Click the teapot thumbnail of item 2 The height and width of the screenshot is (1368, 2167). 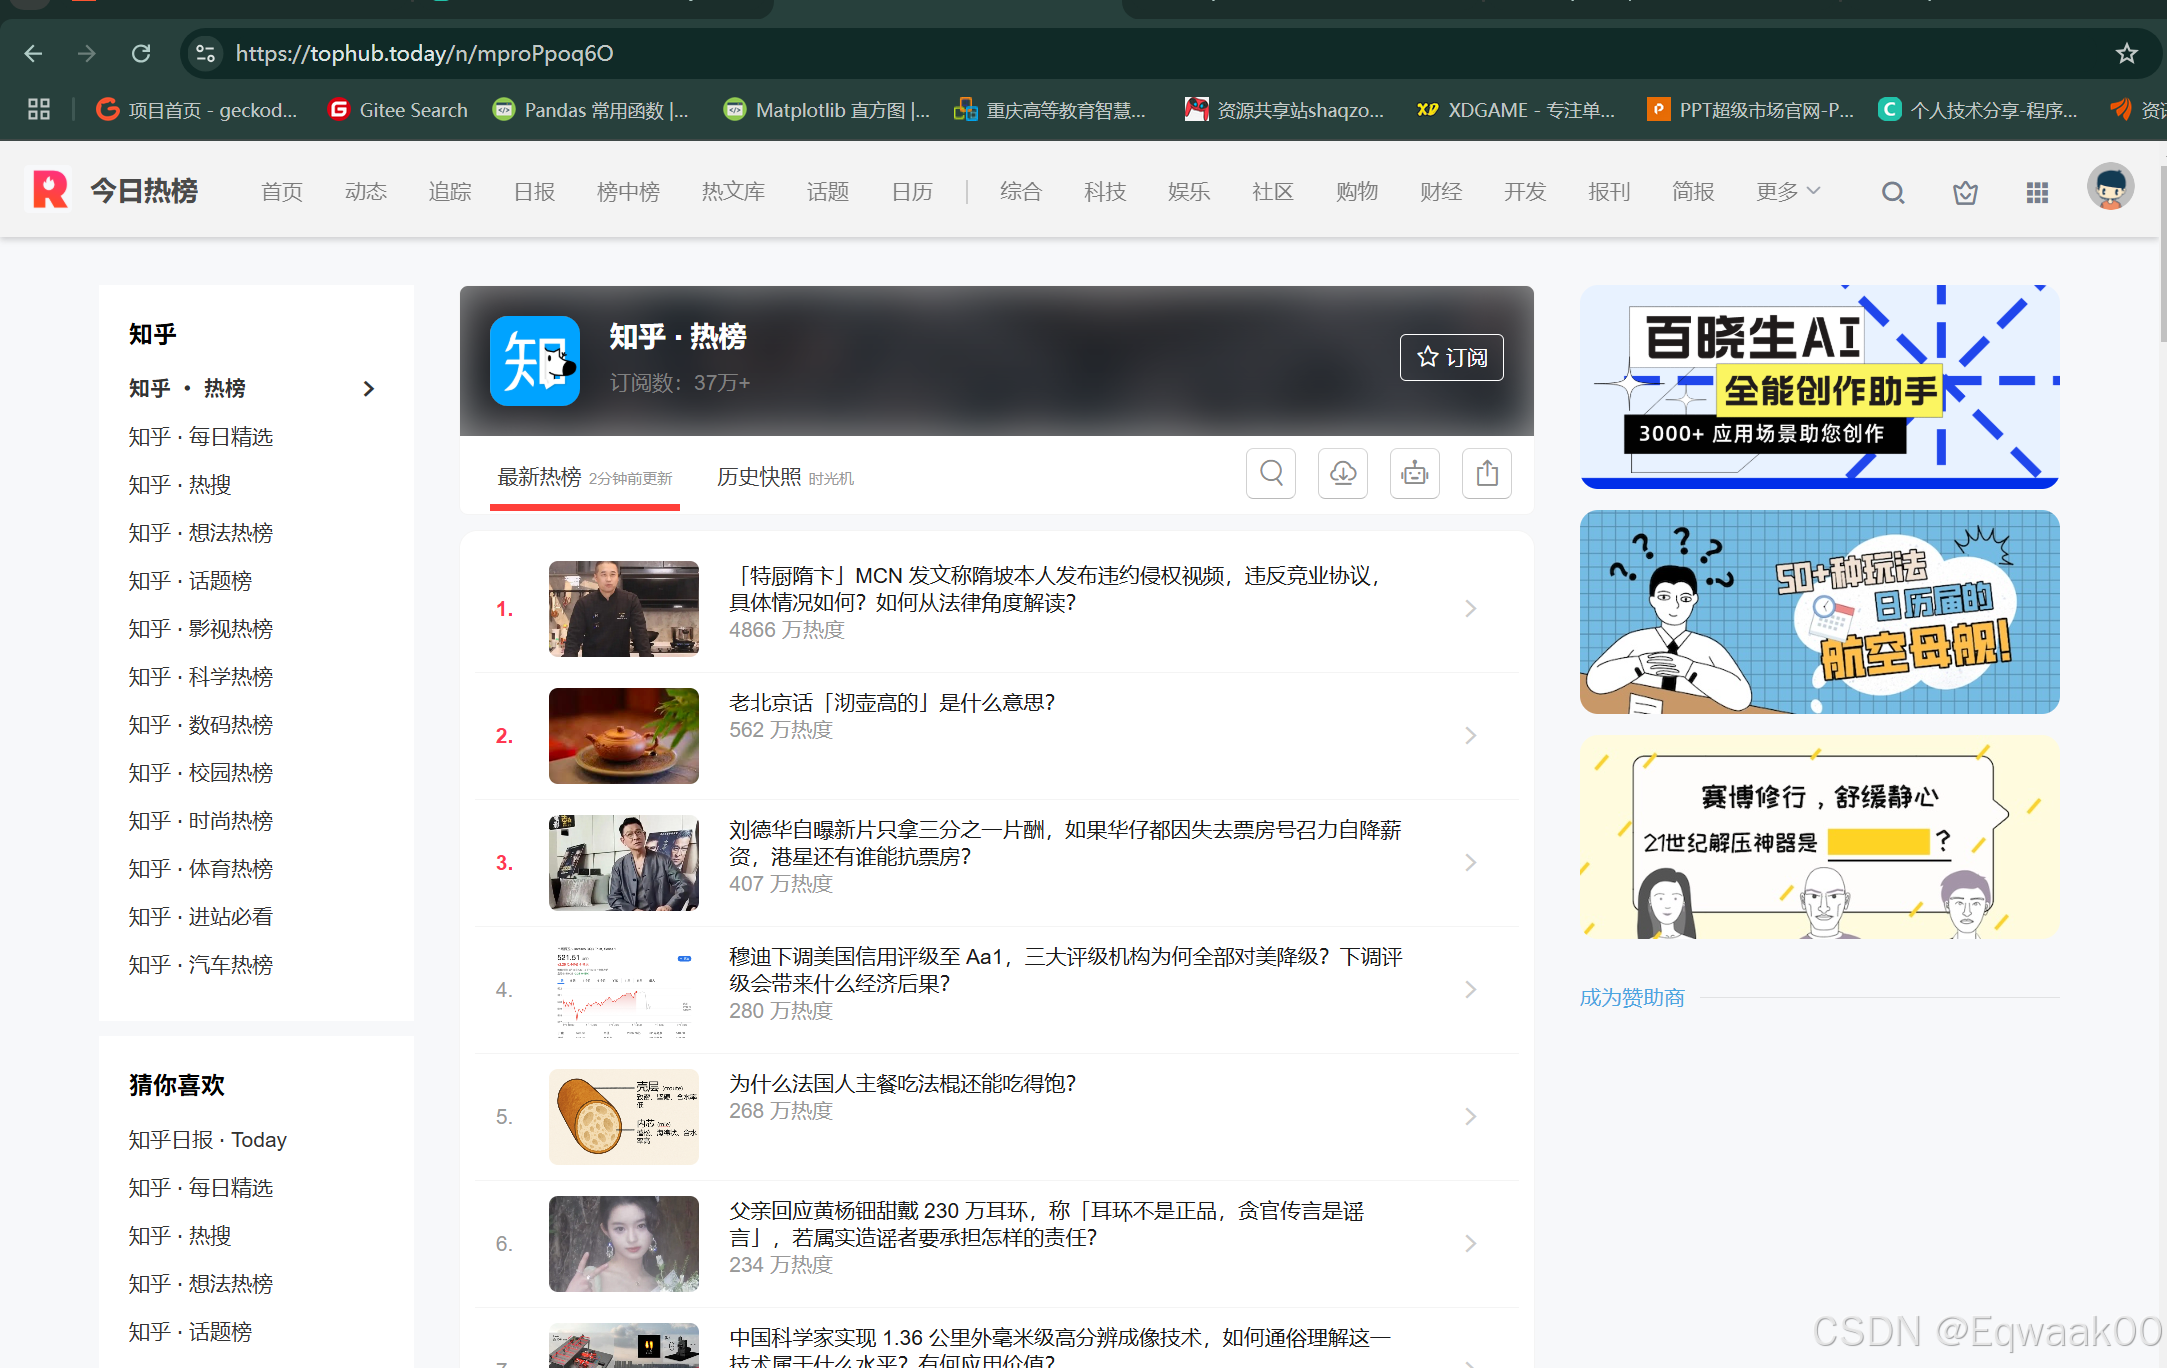(x=623, y=736)
